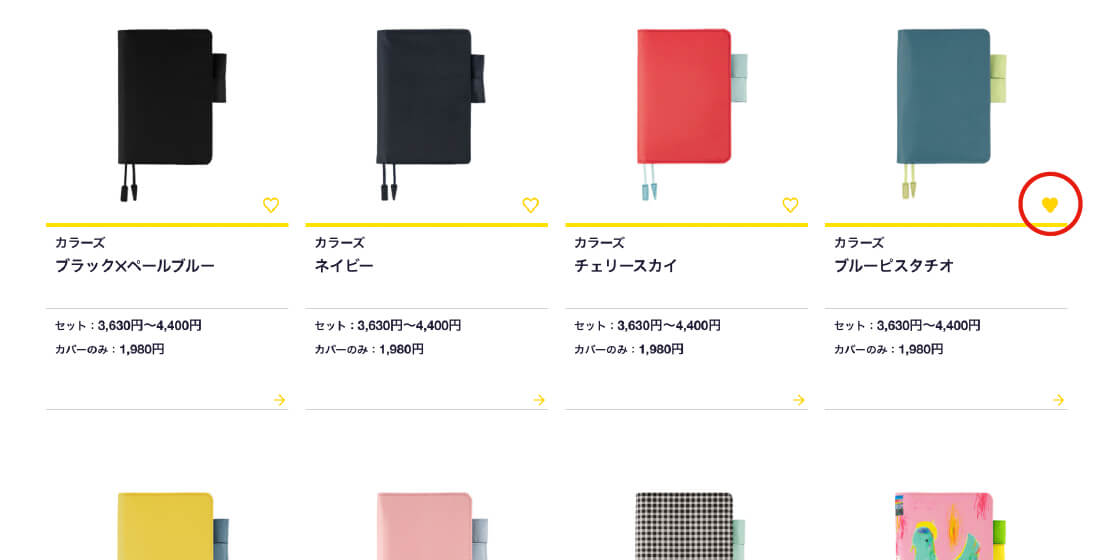This screenshot has width=1120, height=560.
Task: Click the arrow icon under ブラック×ペールブルー
Action: coord(279,400)
